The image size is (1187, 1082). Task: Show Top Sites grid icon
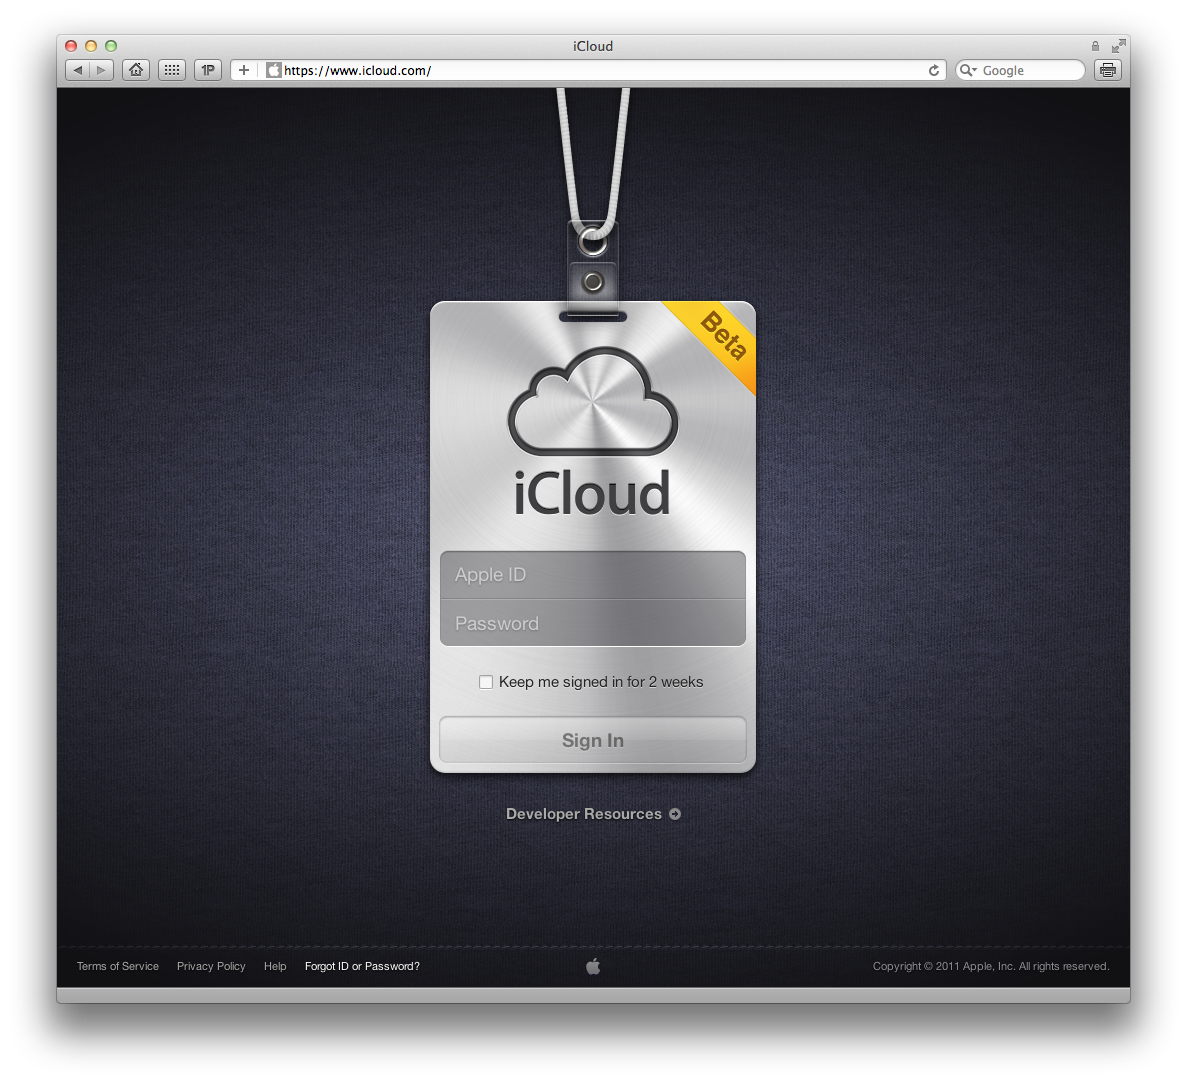click(x=172, y=70)
